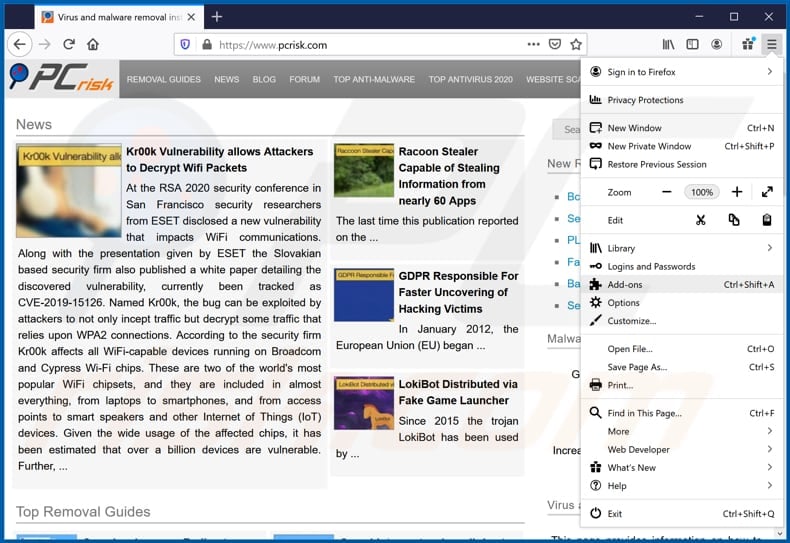Open the Kr00k Vulnerability article headline
Image resolution: width=790 pixels, height=543 pixels.
219,160
